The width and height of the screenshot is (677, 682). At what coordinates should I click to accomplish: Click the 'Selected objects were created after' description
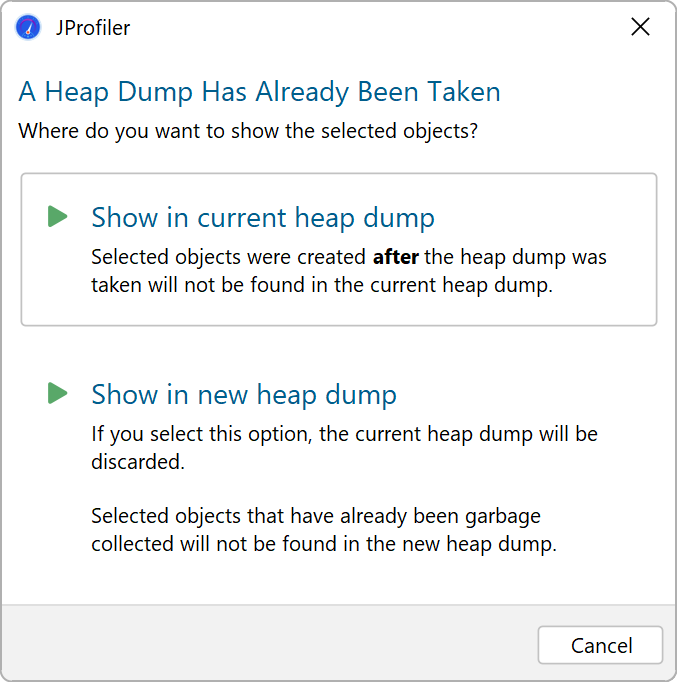pos(349,271)
